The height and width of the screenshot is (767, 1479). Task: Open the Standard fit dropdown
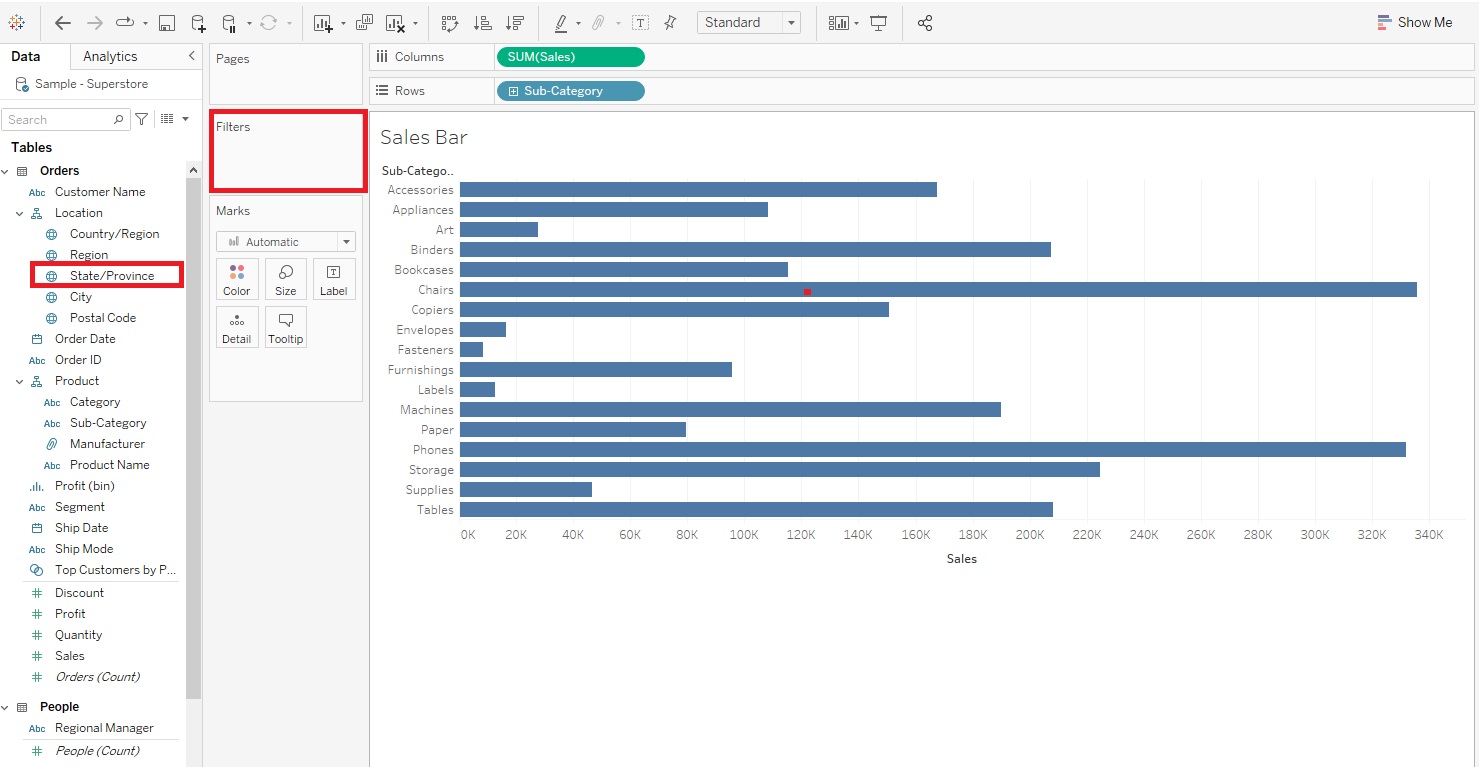[749, 22]
